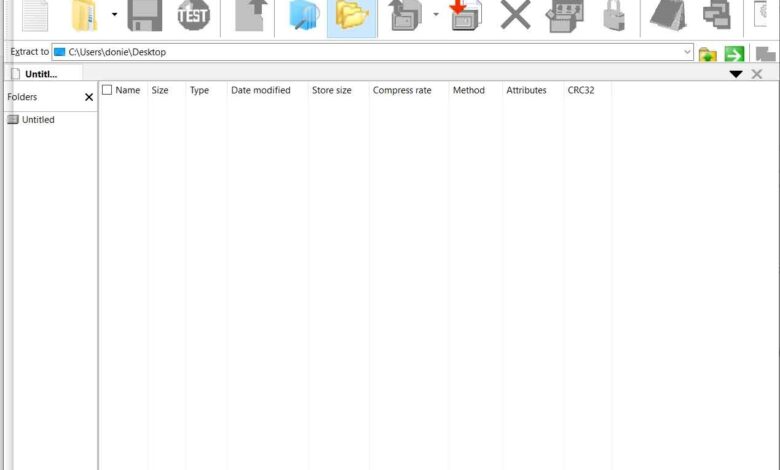Encrypt archive with the padlock icon

pyautogui.click(x=614, y=15)
